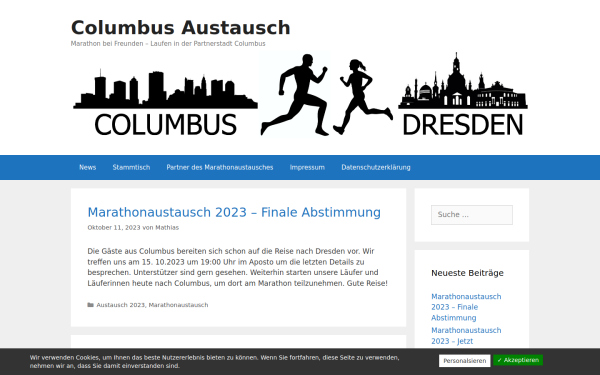Open the News menu item

pyautogui.click(x=88, y=167)
